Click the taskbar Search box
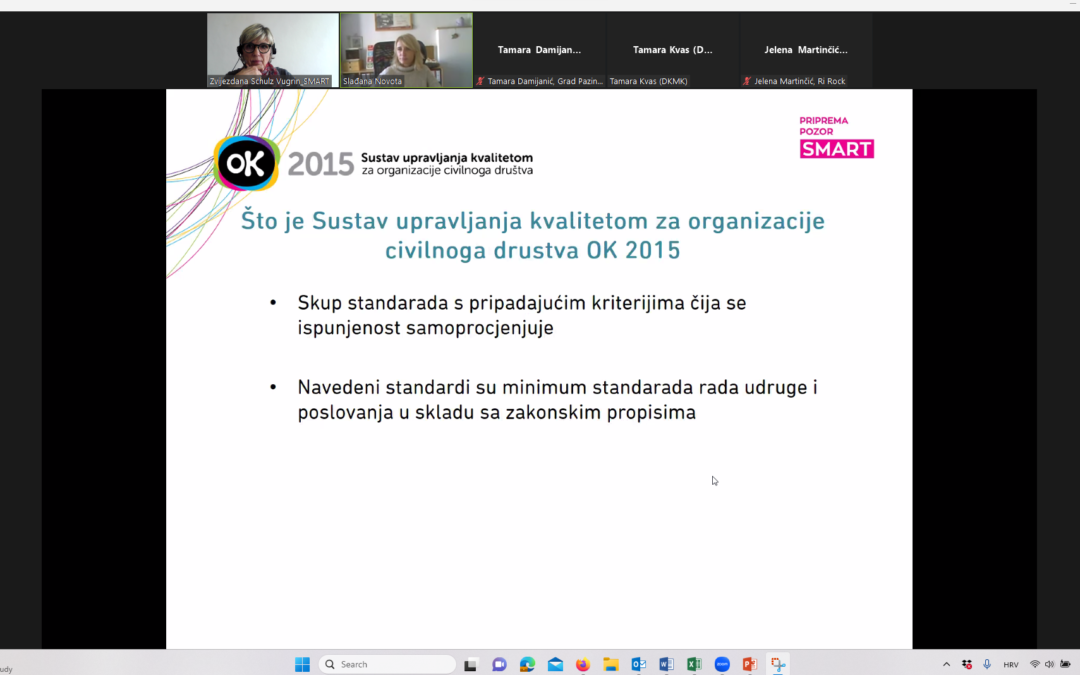 point(387,664)
